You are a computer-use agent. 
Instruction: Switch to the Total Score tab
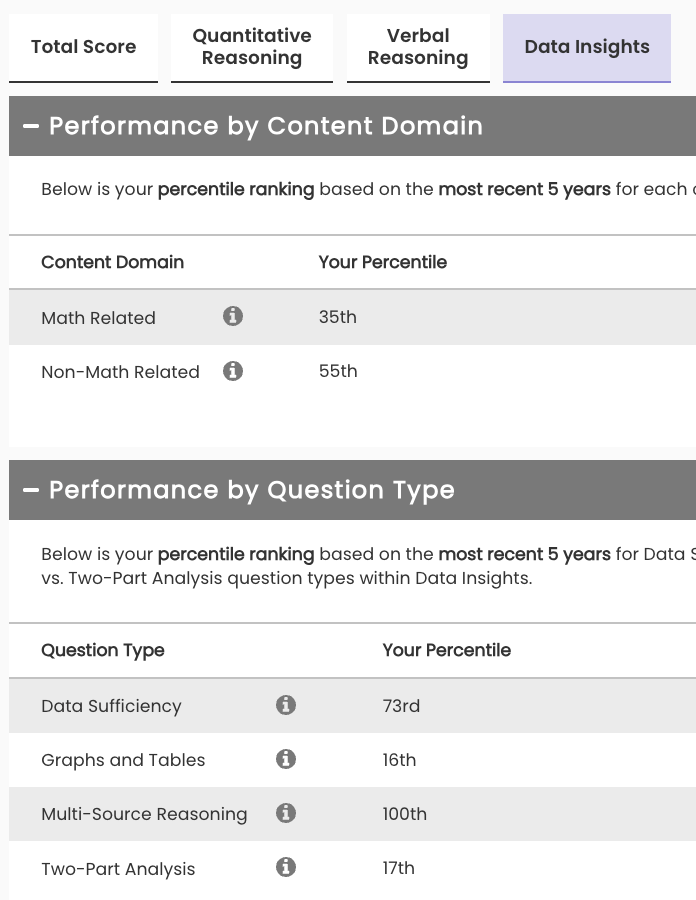[83, 47]
